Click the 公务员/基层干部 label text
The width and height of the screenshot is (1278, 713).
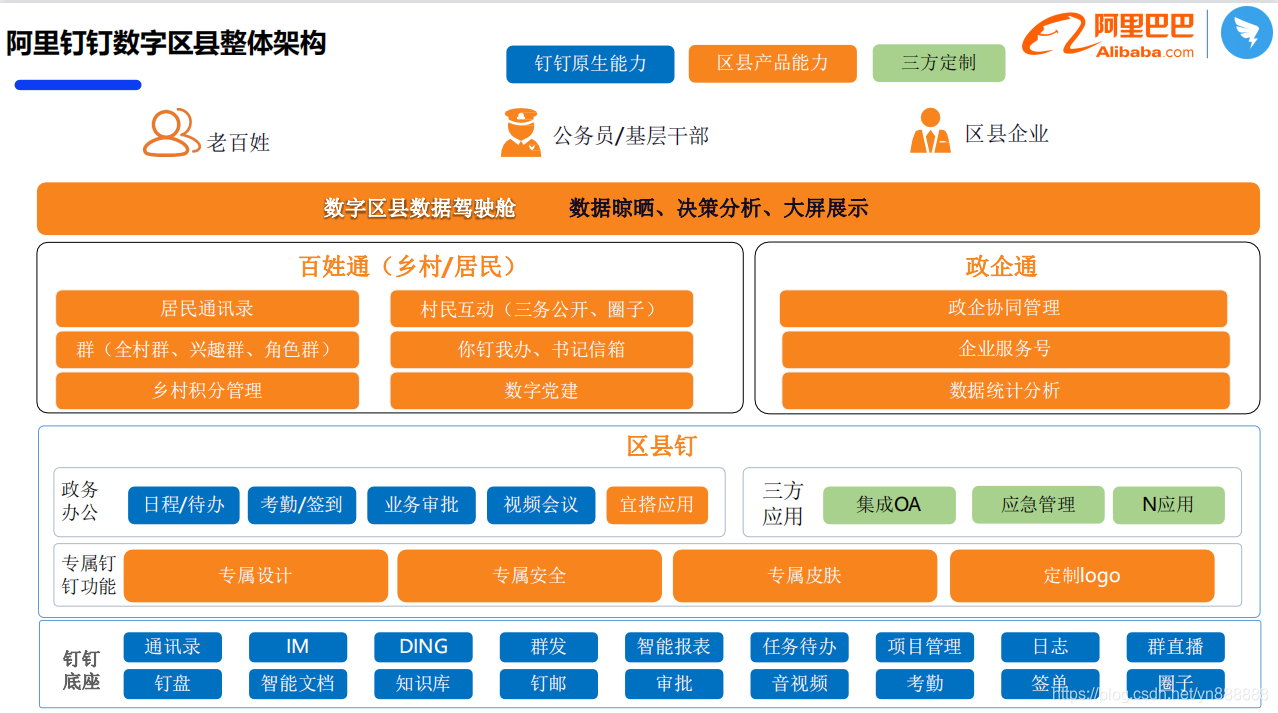tap(631, 136)
